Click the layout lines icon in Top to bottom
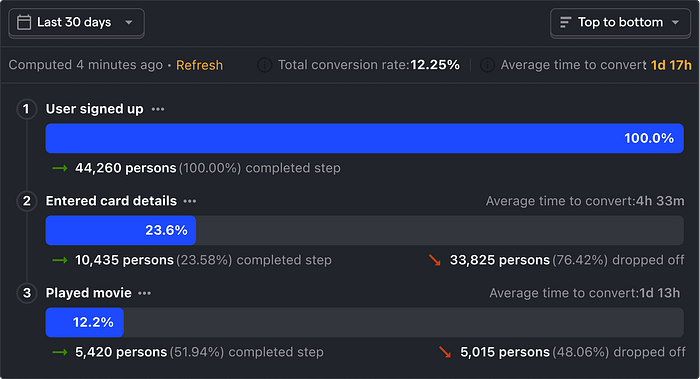 pos(565,22)
